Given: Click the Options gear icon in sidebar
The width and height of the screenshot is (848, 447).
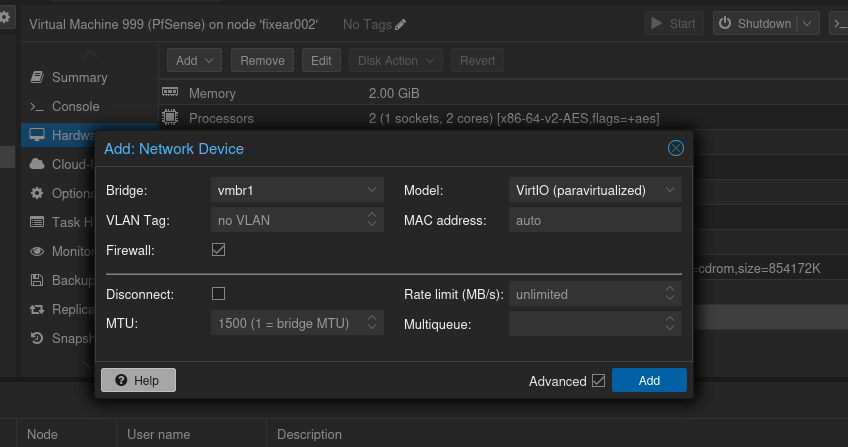Looking at the screenshot, I should coord(37,193).
